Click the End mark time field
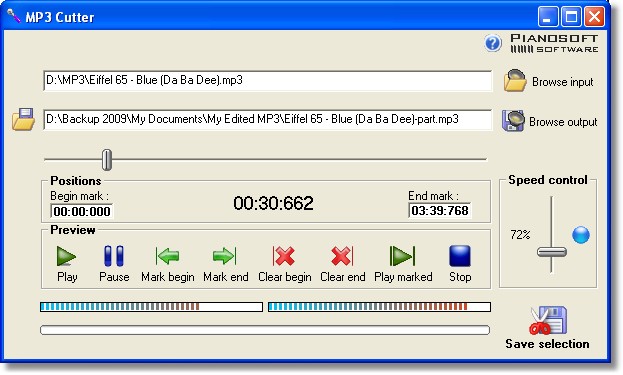The width and height of the screenshot is (623, 375). pyautogui.click(x=439, y=211)
